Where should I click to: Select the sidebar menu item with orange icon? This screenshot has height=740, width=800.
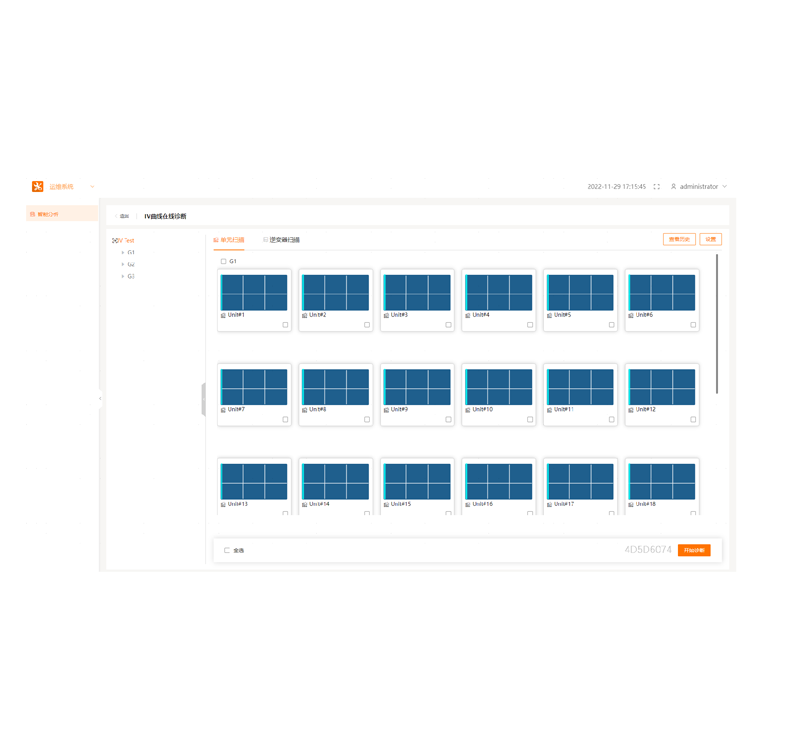pos(48,213)
